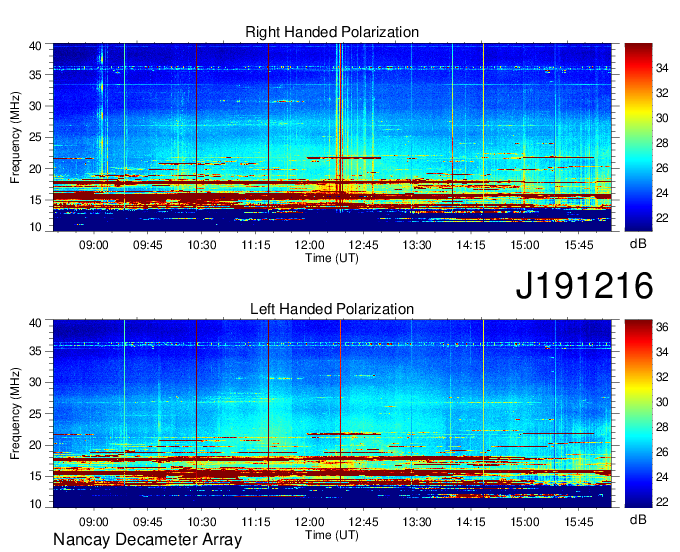Click 15 tick on bottom plot frequency axis

pos(35,476)
